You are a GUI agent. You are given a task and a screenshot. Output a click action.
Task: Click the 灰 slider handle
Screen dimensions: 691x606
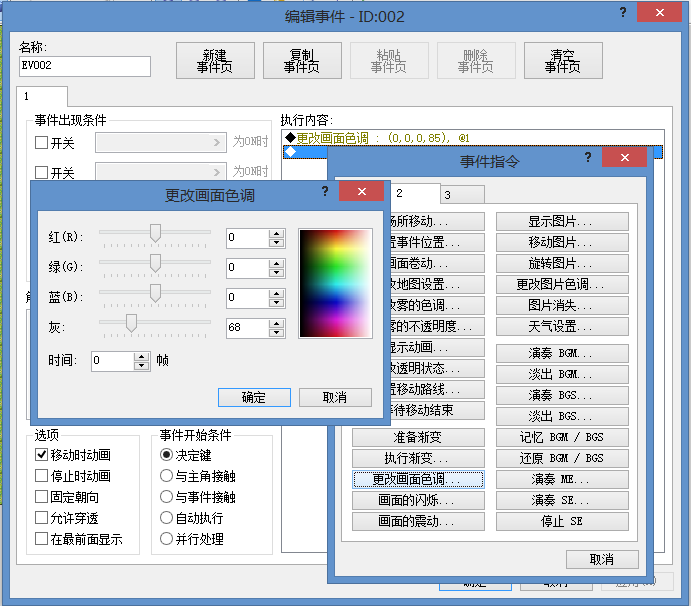coord(131,323)
